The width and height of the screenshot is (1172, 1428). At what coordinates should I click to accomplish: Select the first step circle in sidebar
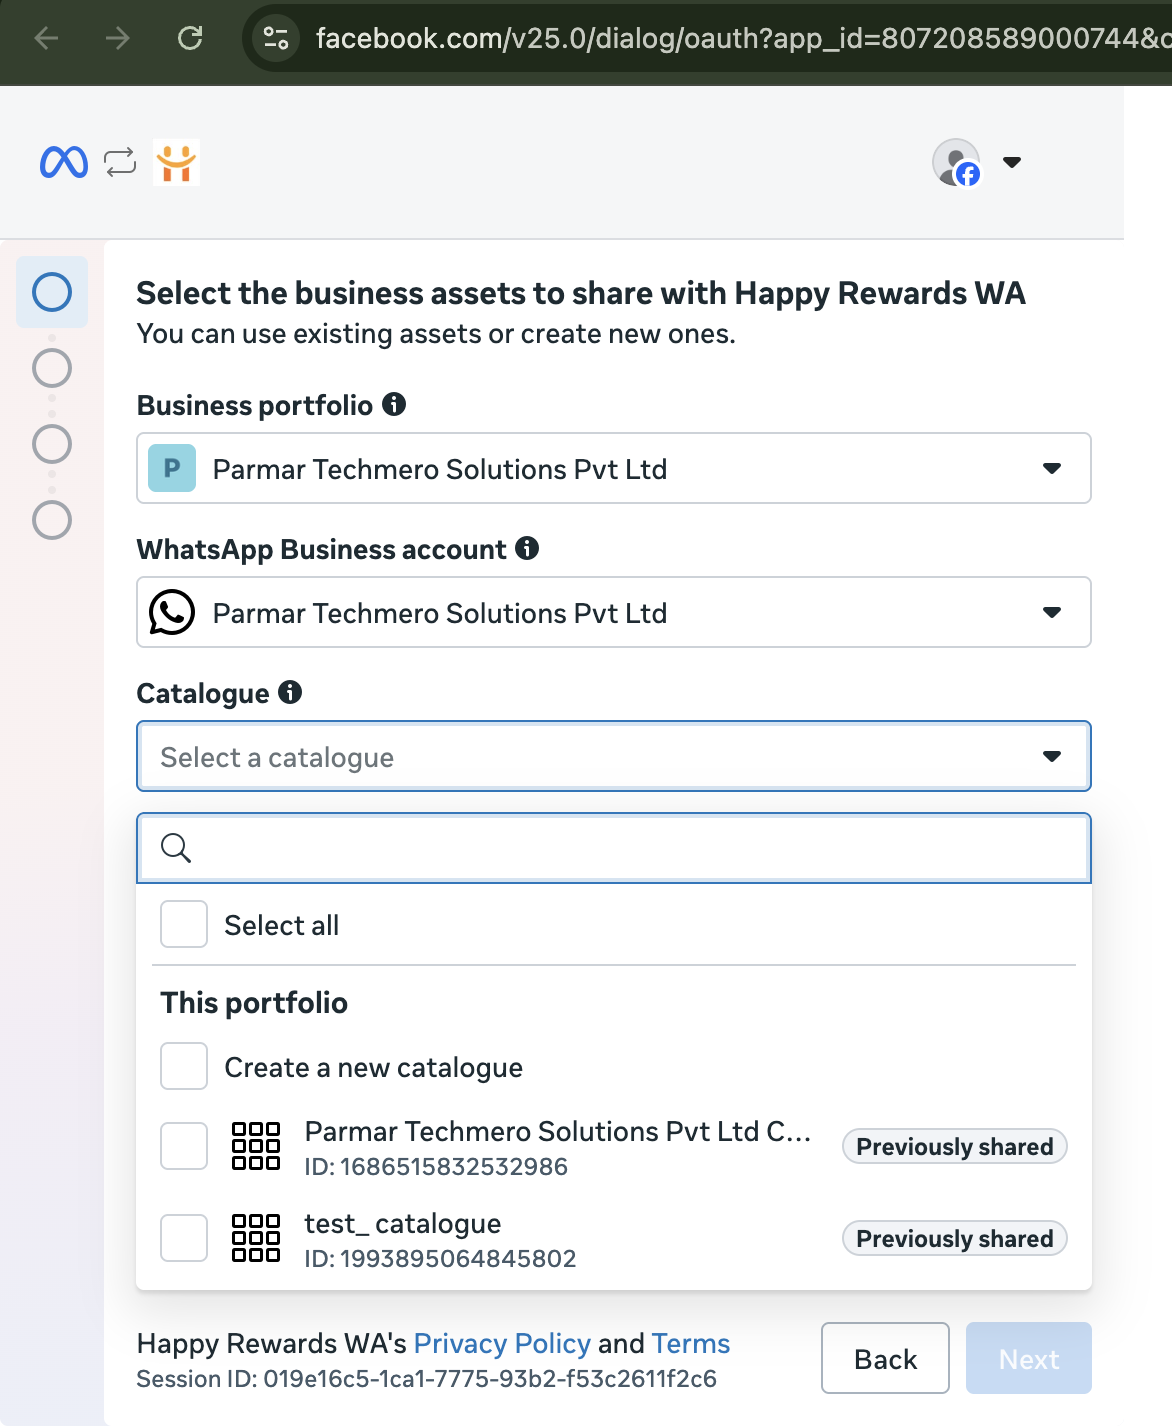[x=52, y=292]
